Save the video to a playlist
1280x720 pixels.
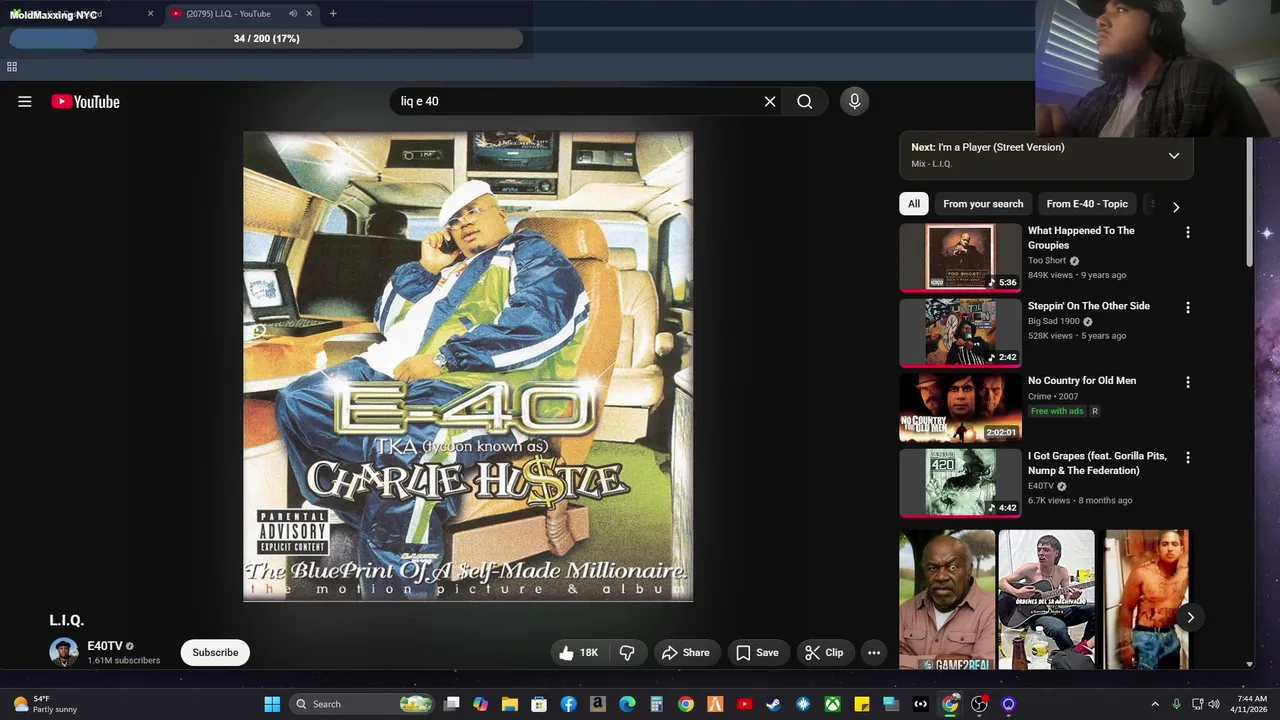tap(757, 652)
